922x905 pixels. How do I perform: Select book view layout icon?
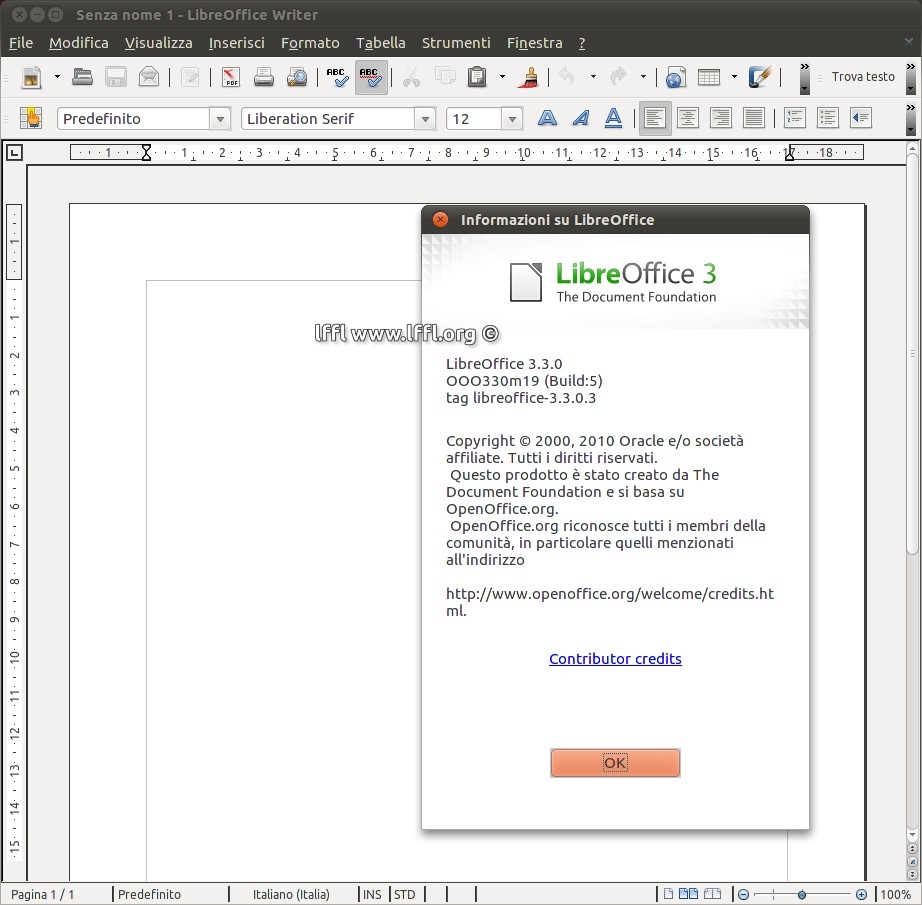[x=712, y=894]
